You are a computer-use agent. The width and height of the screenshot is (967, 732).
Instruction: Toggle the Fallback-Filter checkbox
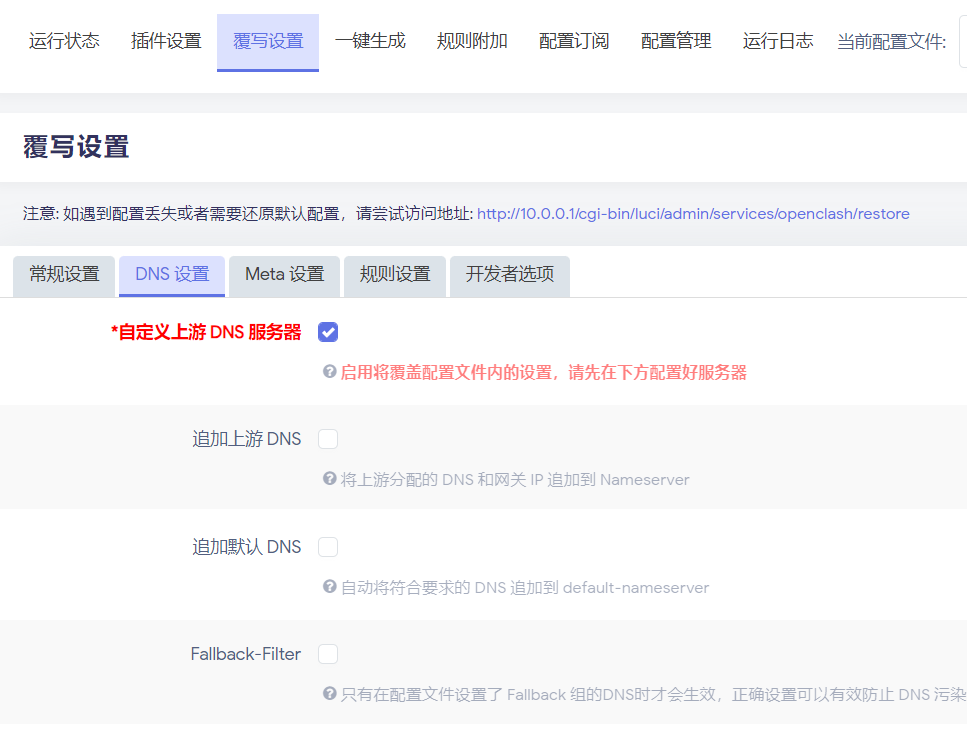[x=328, y=654]
